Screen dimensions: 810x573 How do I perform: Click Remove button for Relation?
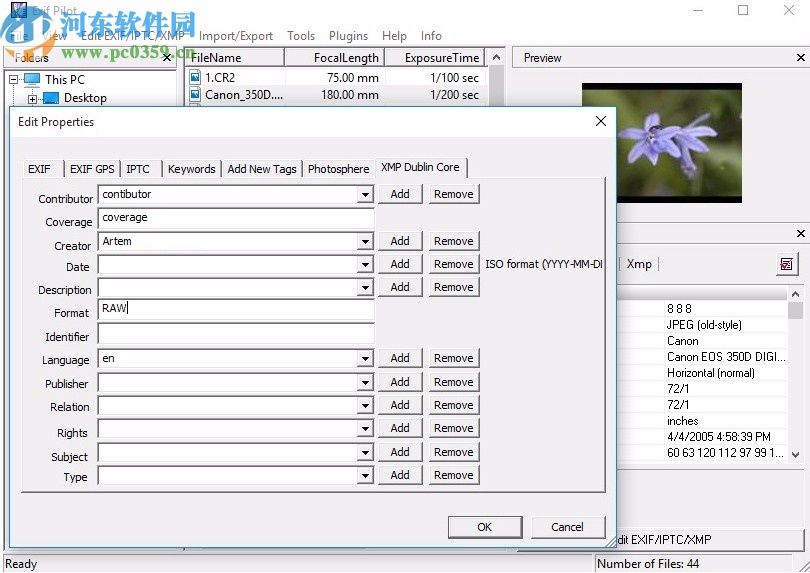(x=454, y=405)
